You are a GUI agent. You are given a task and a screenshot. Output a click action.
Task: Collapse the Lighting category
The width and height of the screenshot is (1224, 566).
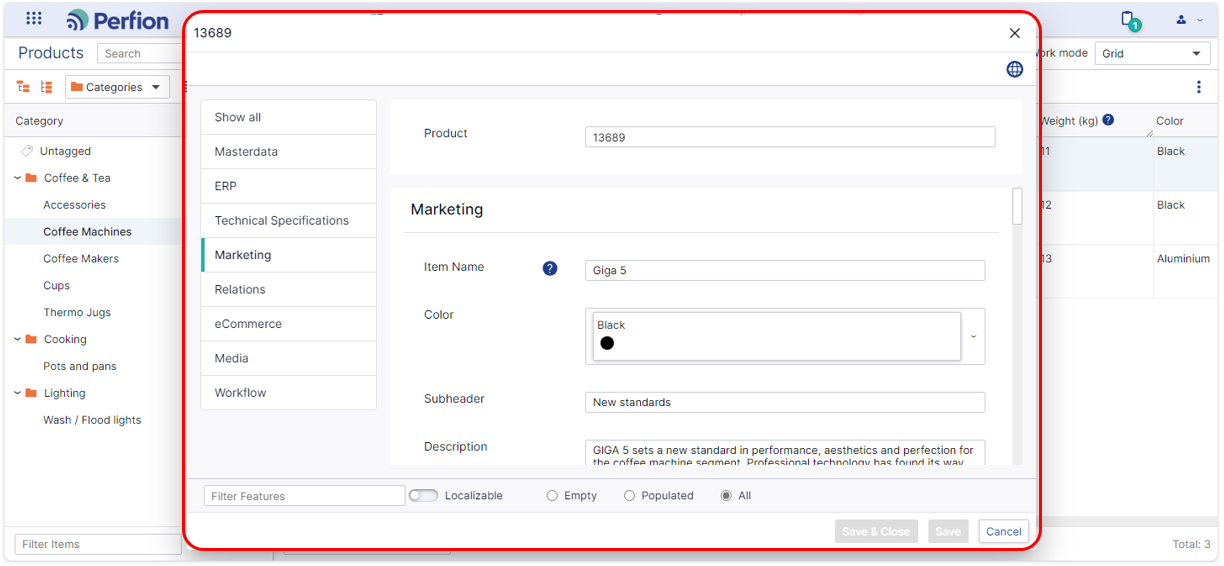tap(17, 393)
